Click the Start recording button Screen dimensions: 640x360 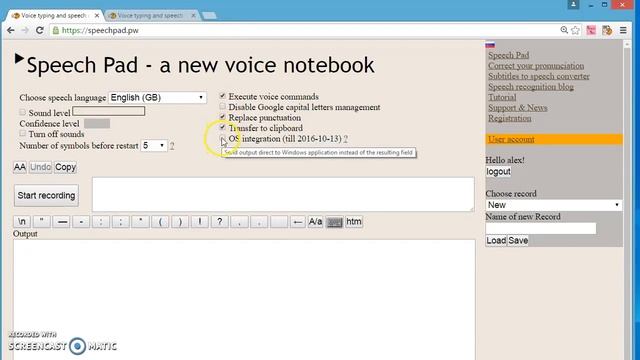46,196
